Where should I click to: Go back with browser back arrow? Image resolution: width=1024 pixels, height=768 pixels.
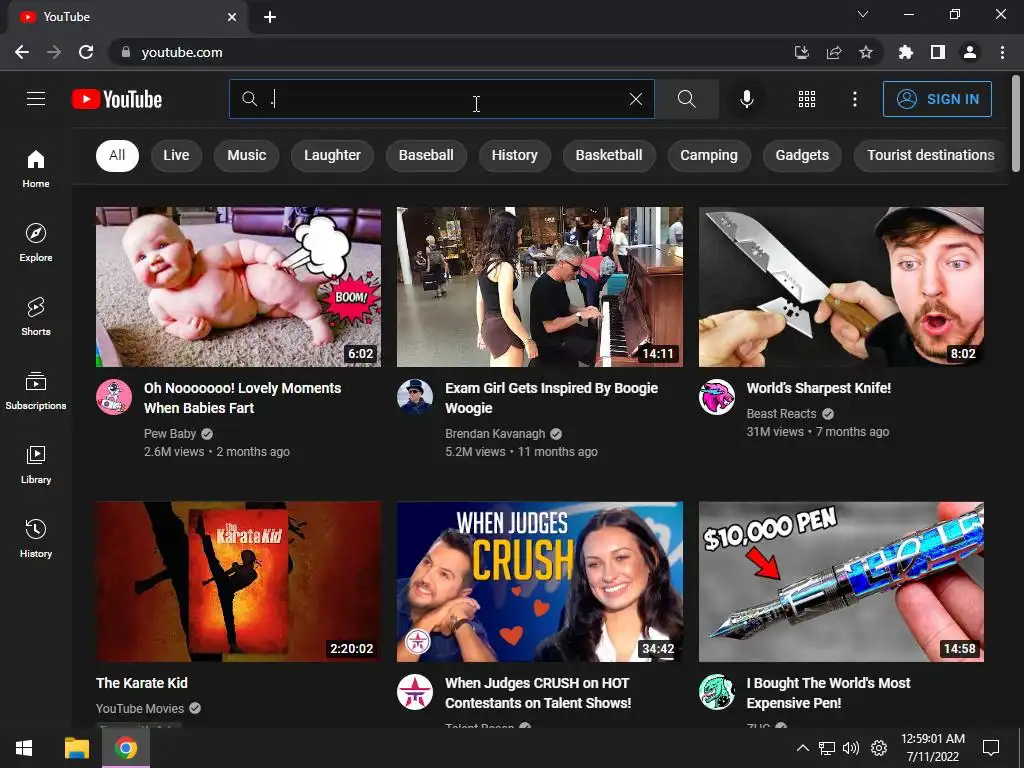coord(22,52)
